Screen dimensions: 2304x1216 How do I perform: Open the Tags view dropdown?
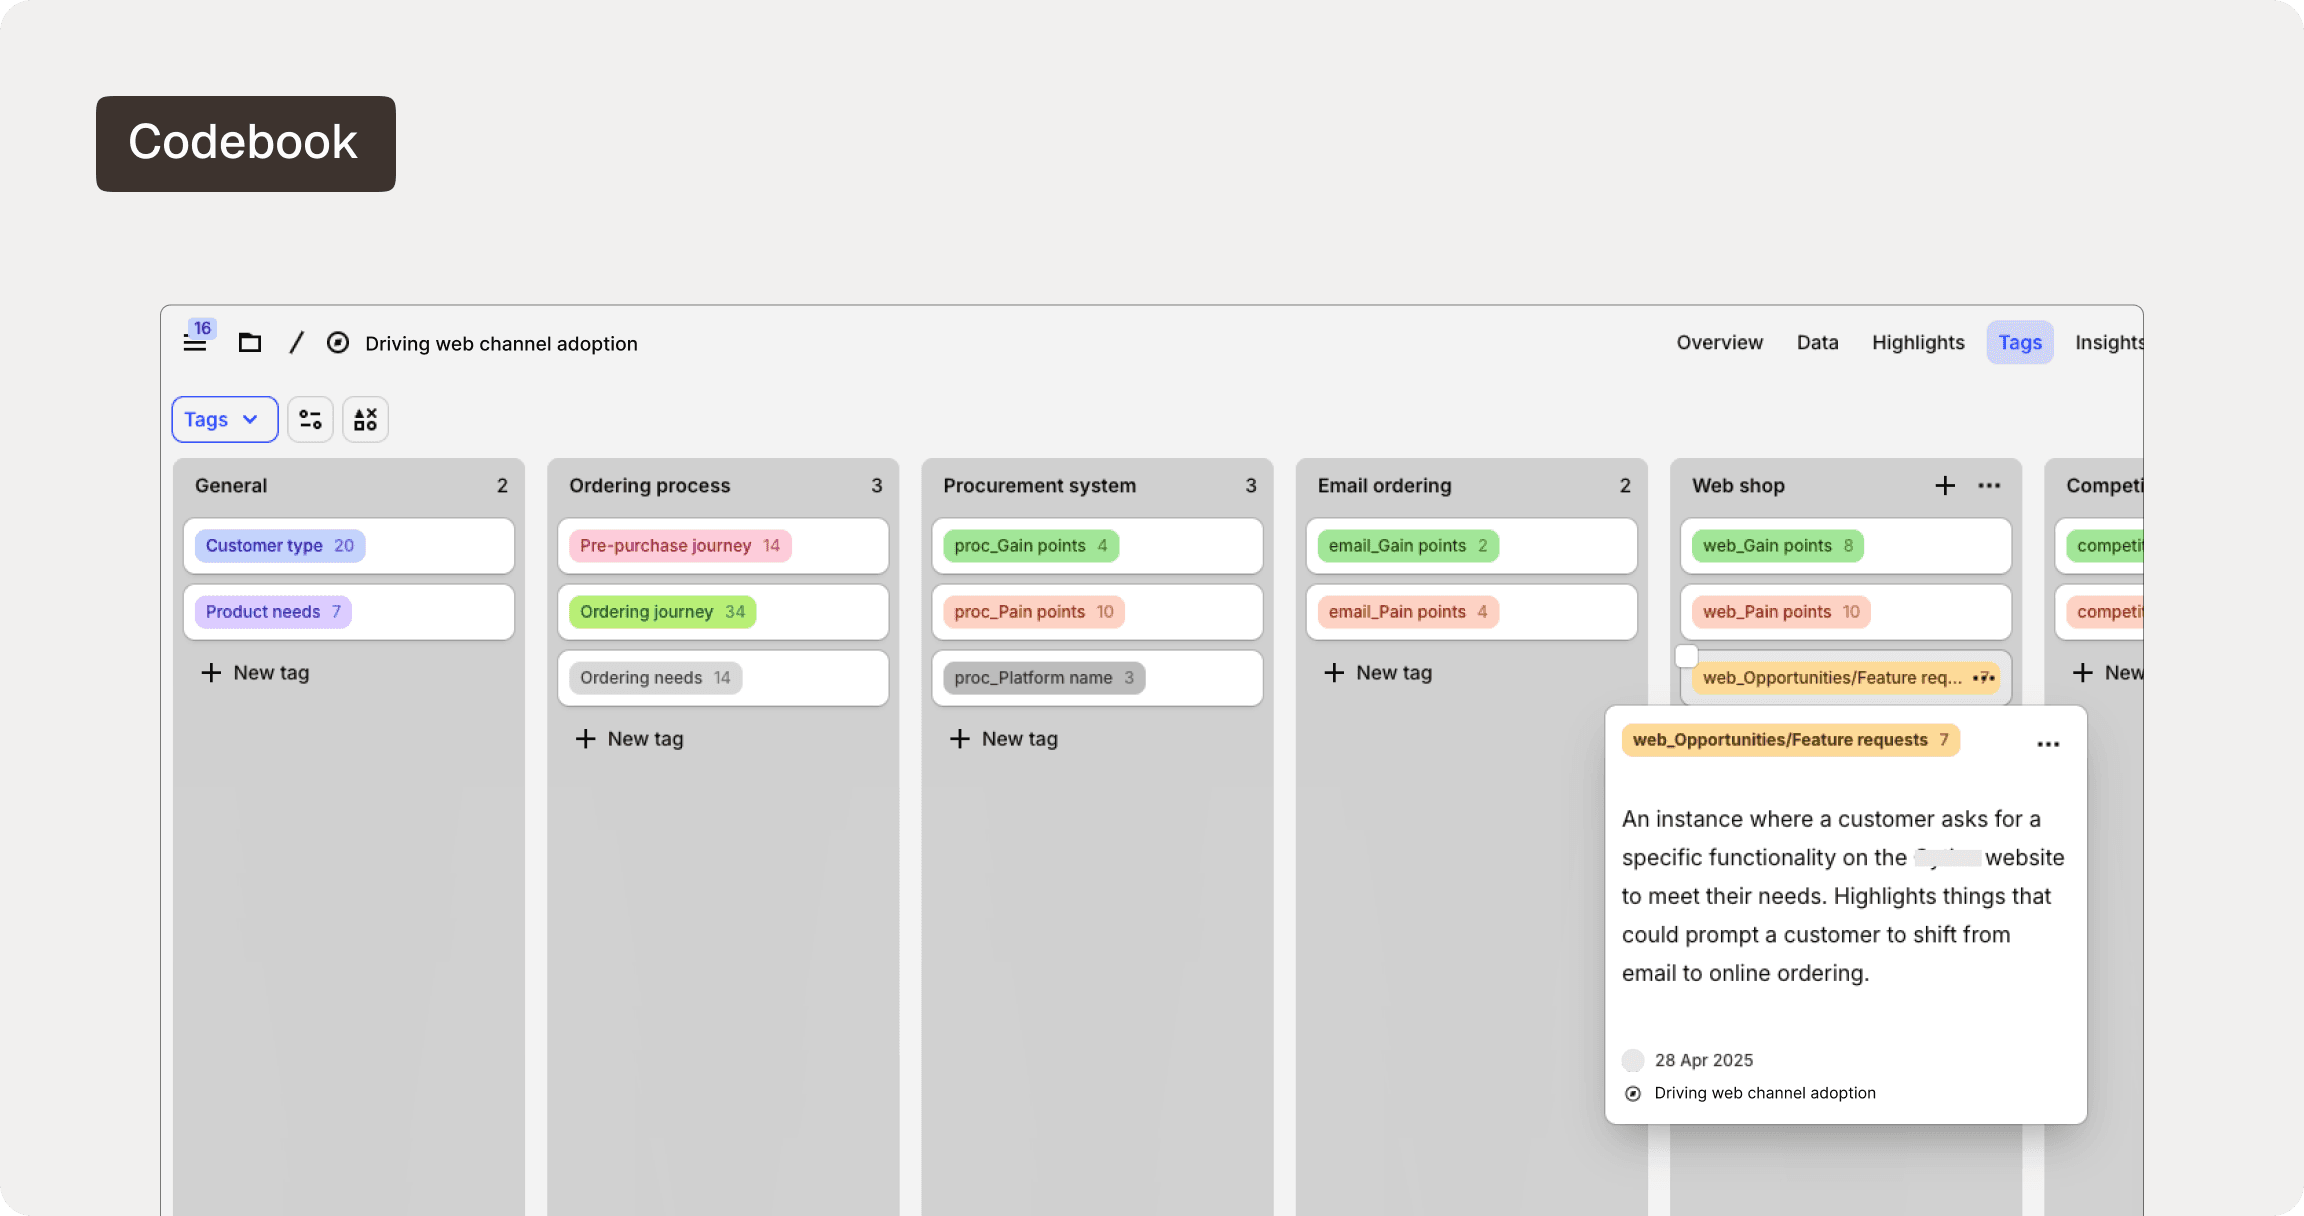[224, 419]
